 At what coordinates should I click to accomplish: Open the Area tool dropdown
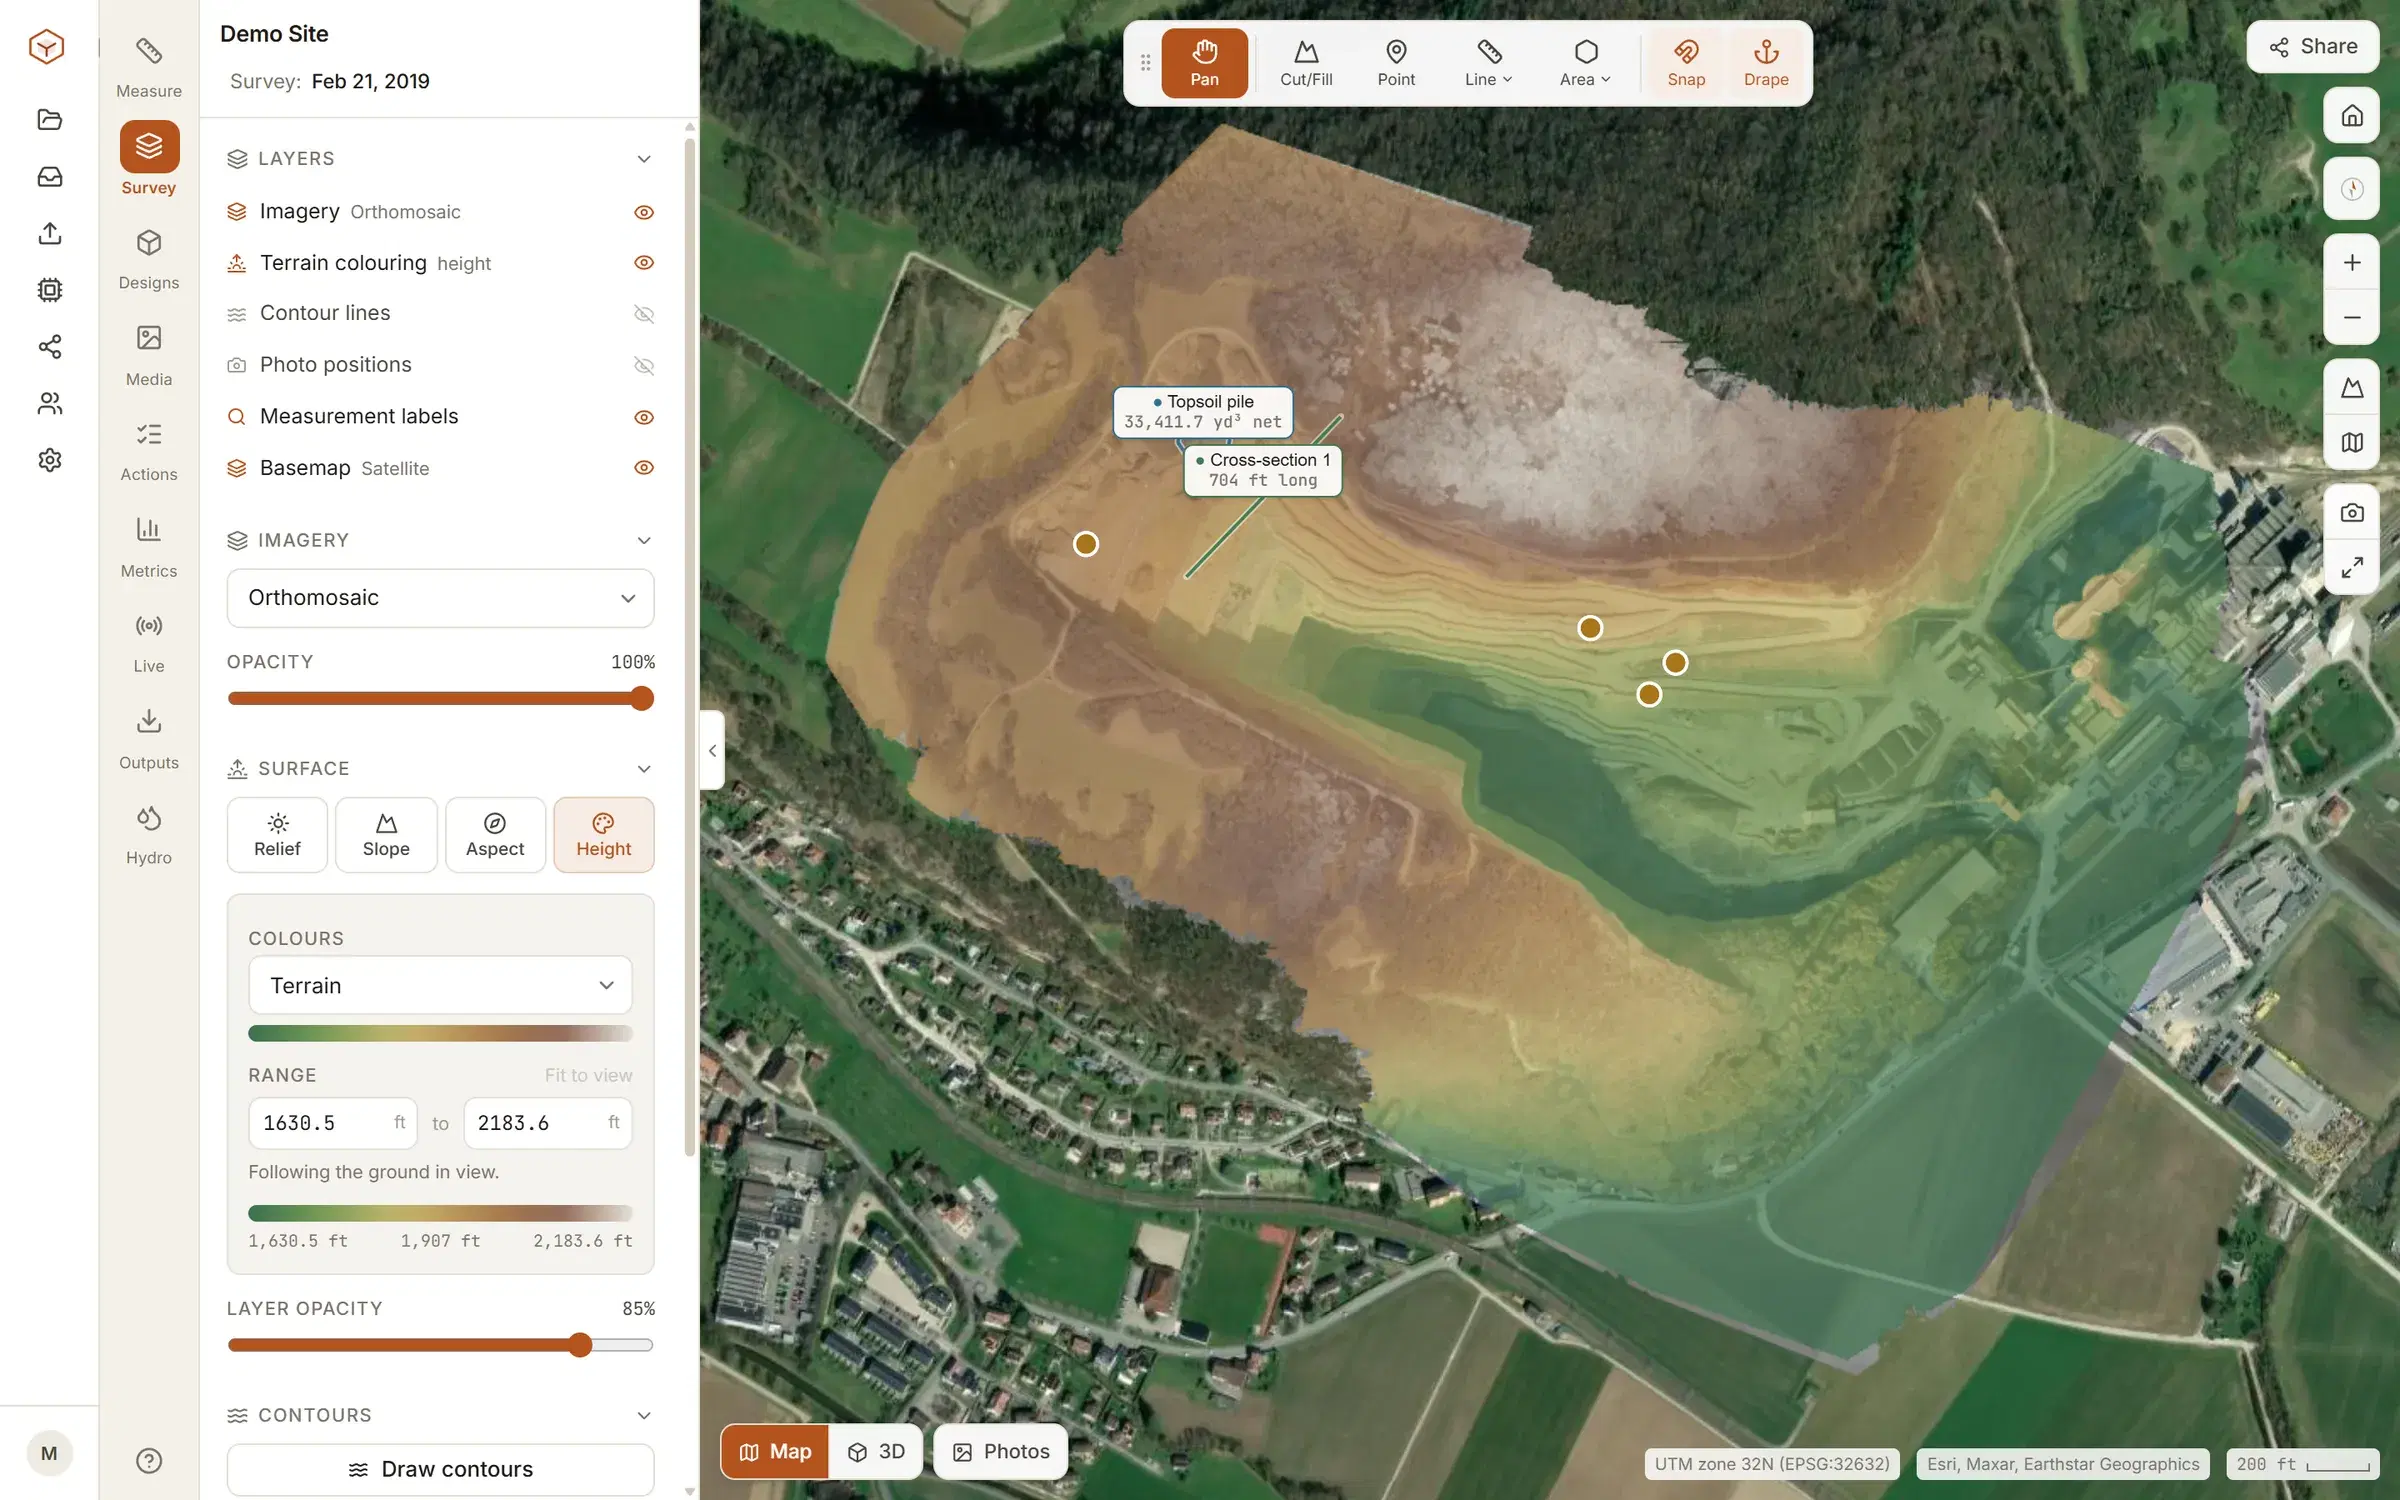pos(1585,63)
